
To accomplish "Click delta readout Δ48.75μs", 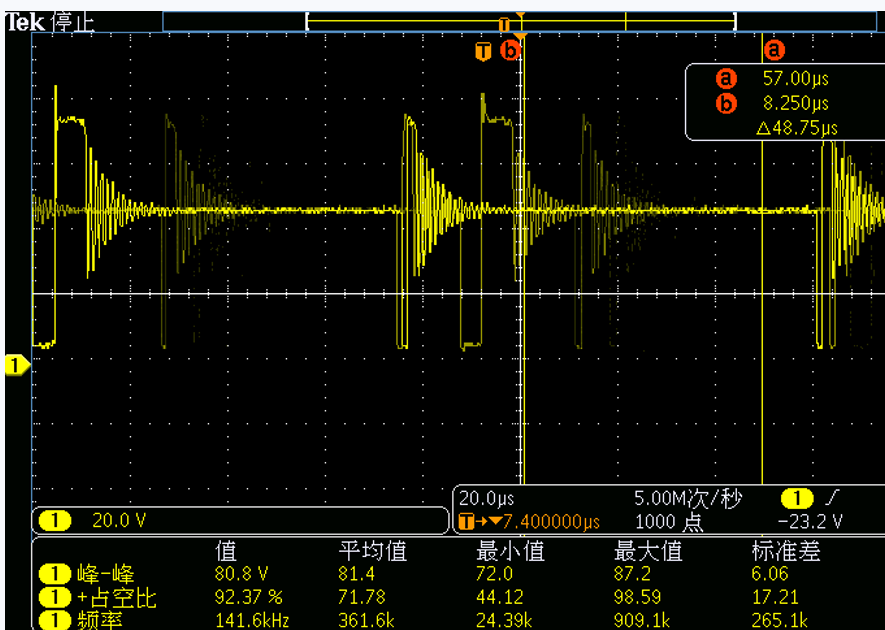I will coord(797,128).
